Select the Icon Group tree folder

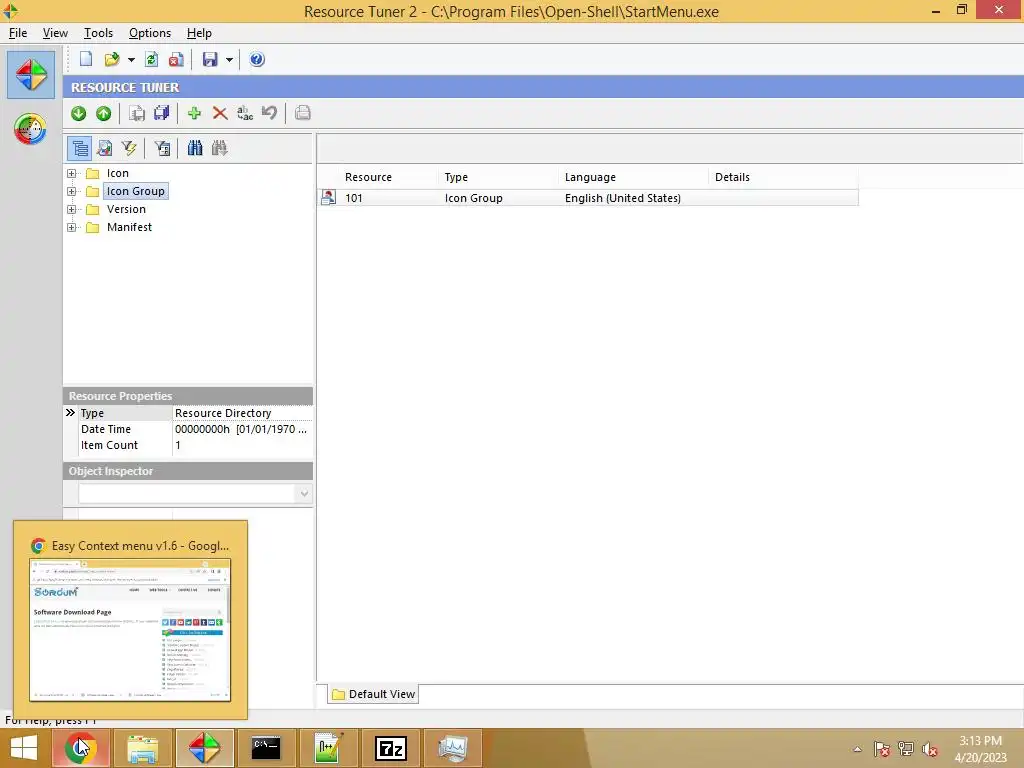pos(136,191)
